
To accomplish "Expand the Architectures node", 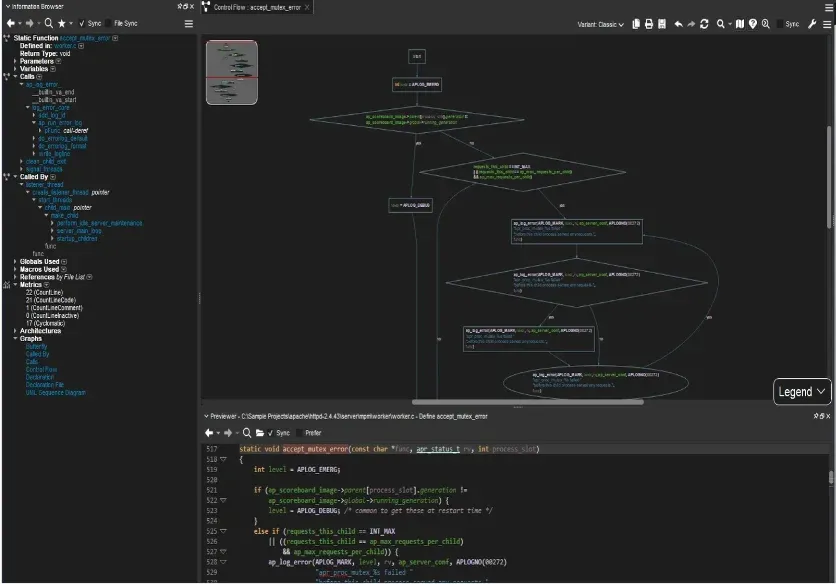I will click(15, 331).
